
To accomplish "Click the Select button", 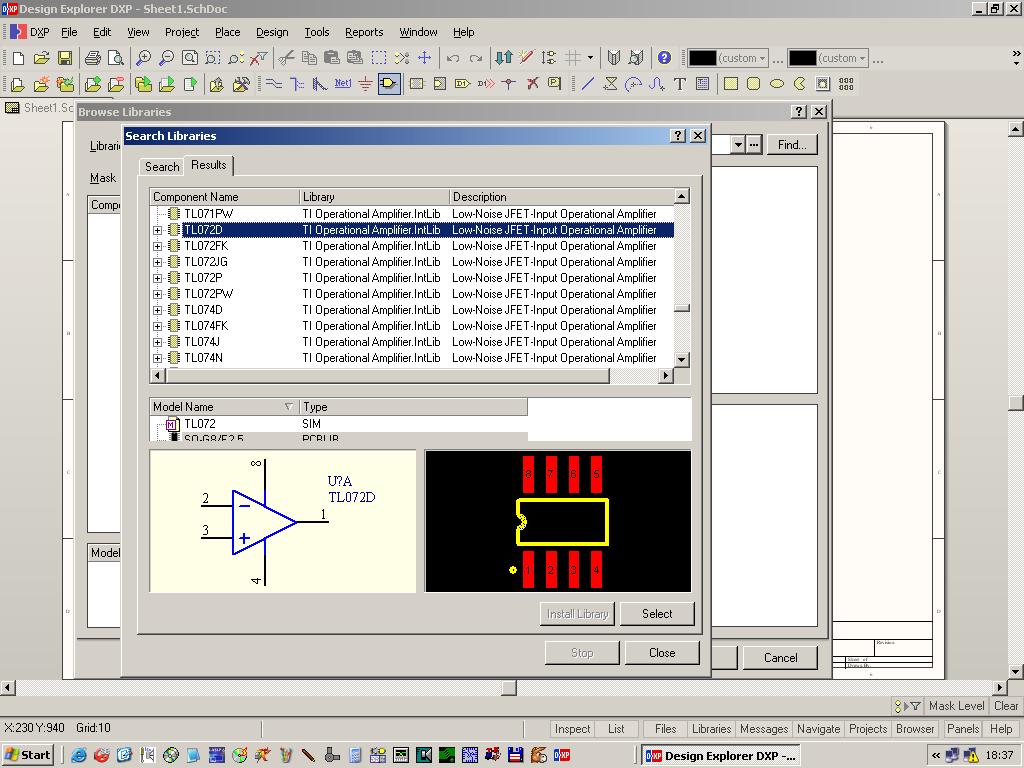I will (657, 614).
